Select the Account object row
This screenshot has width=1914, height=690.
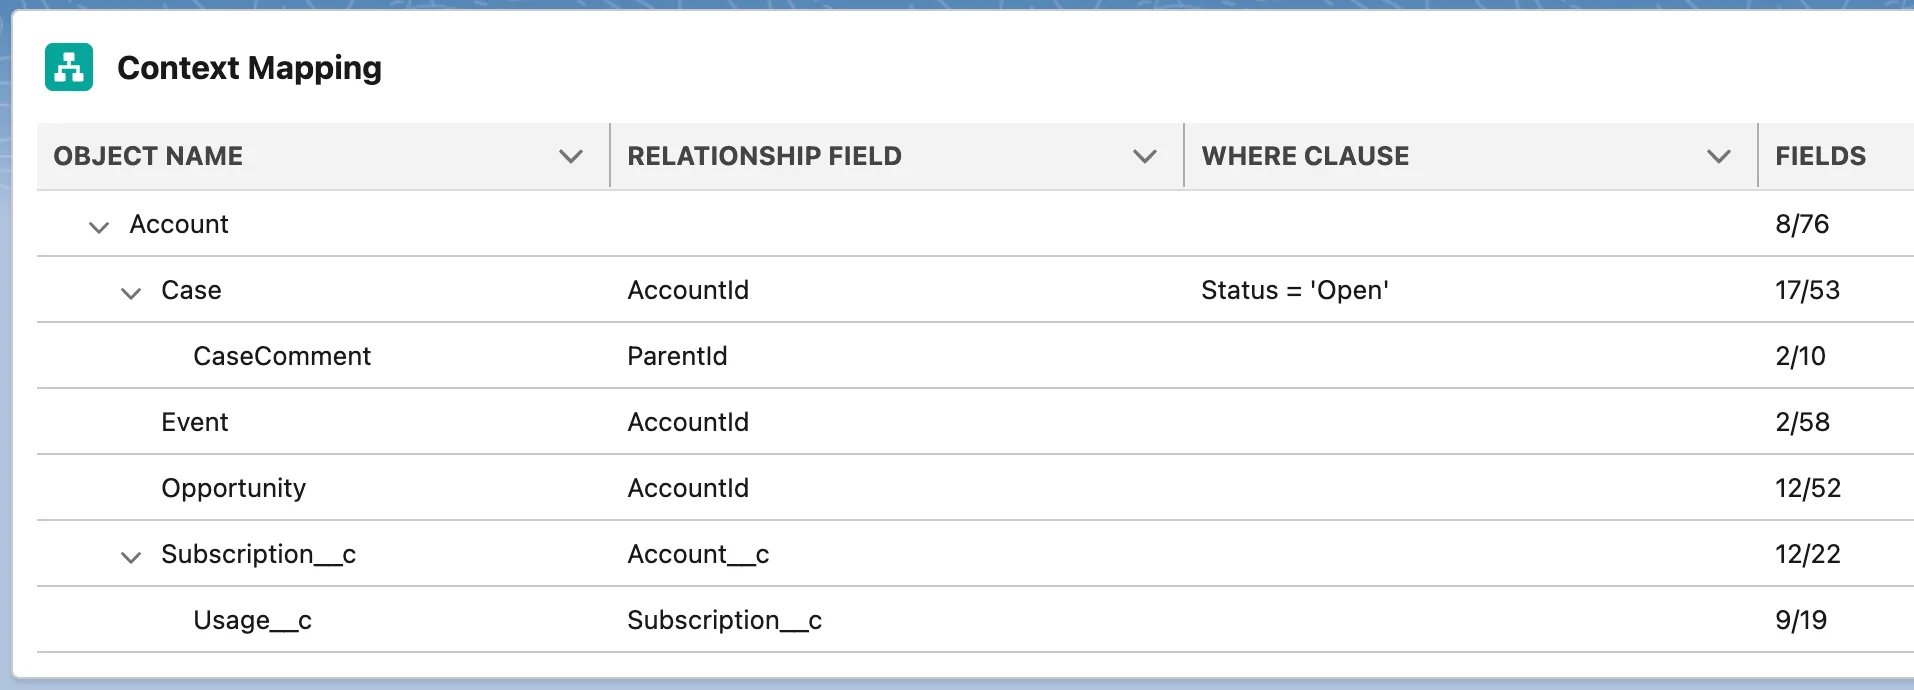179,224
